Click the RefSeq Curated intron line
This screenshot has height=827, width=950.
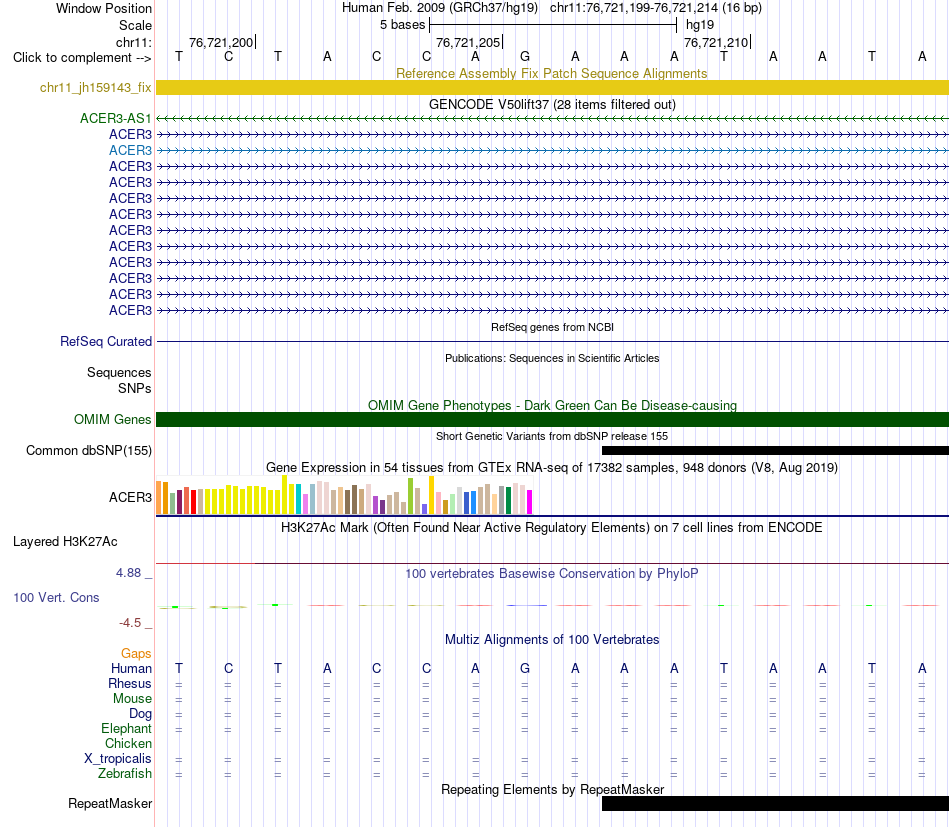(552, 342)
